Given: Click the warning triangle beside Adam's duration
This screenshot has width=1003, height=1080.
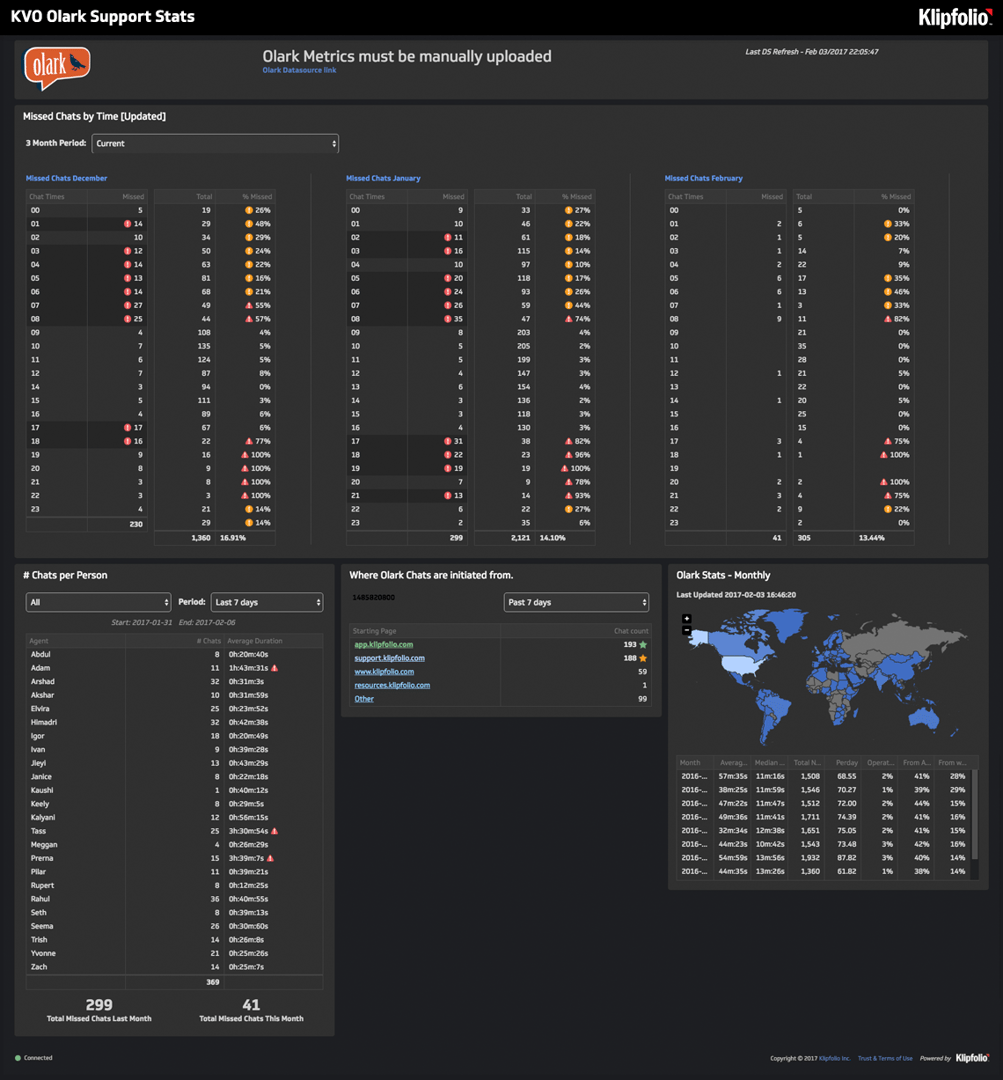Looking at the screenshot, I should pyautogui.click(x=274, y=668).
